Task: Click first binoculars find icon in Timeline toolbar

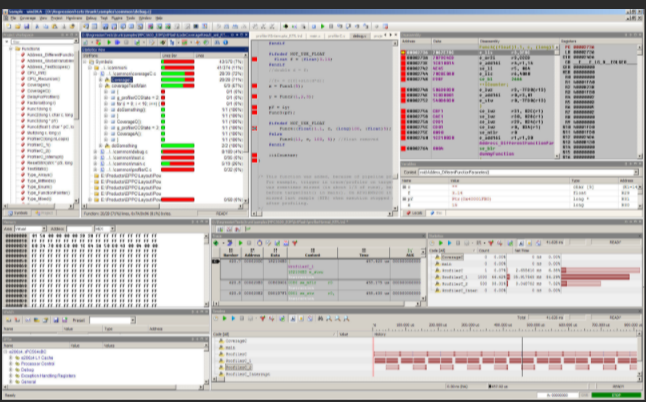Action: [320, 318]
